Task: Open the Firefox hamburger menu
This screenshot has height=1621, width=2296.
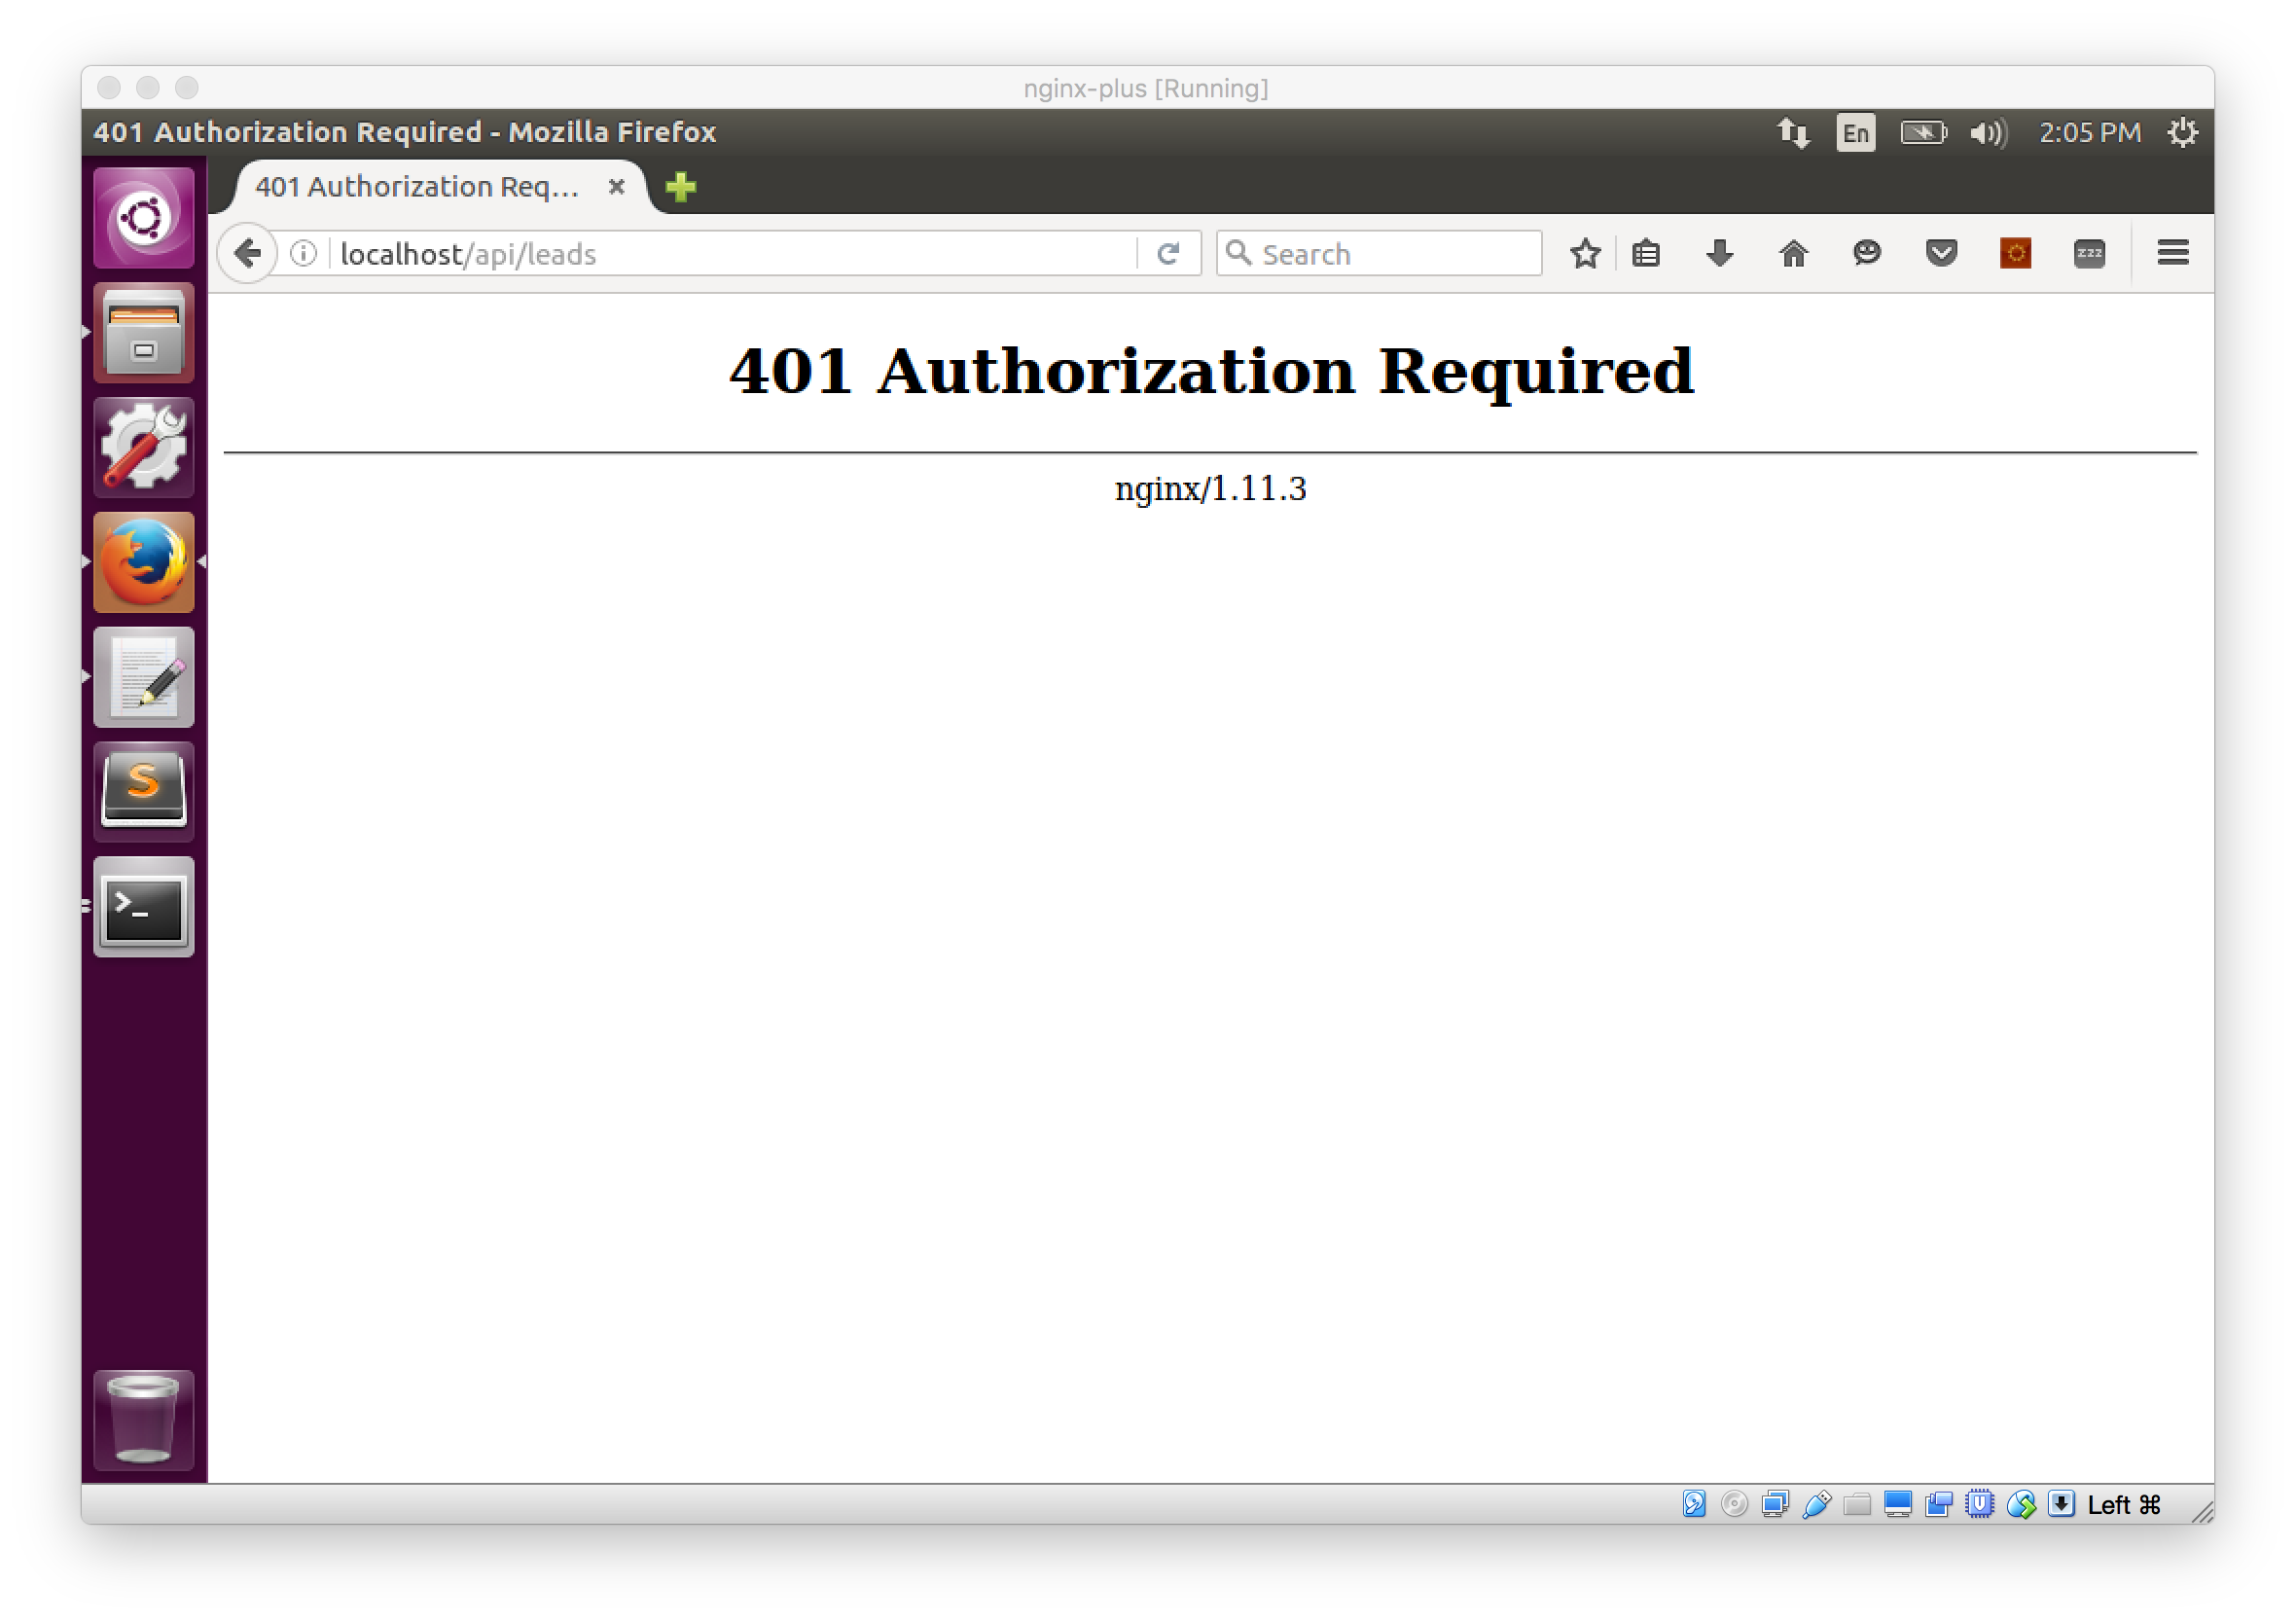Action: click(x=2170, y=253)
